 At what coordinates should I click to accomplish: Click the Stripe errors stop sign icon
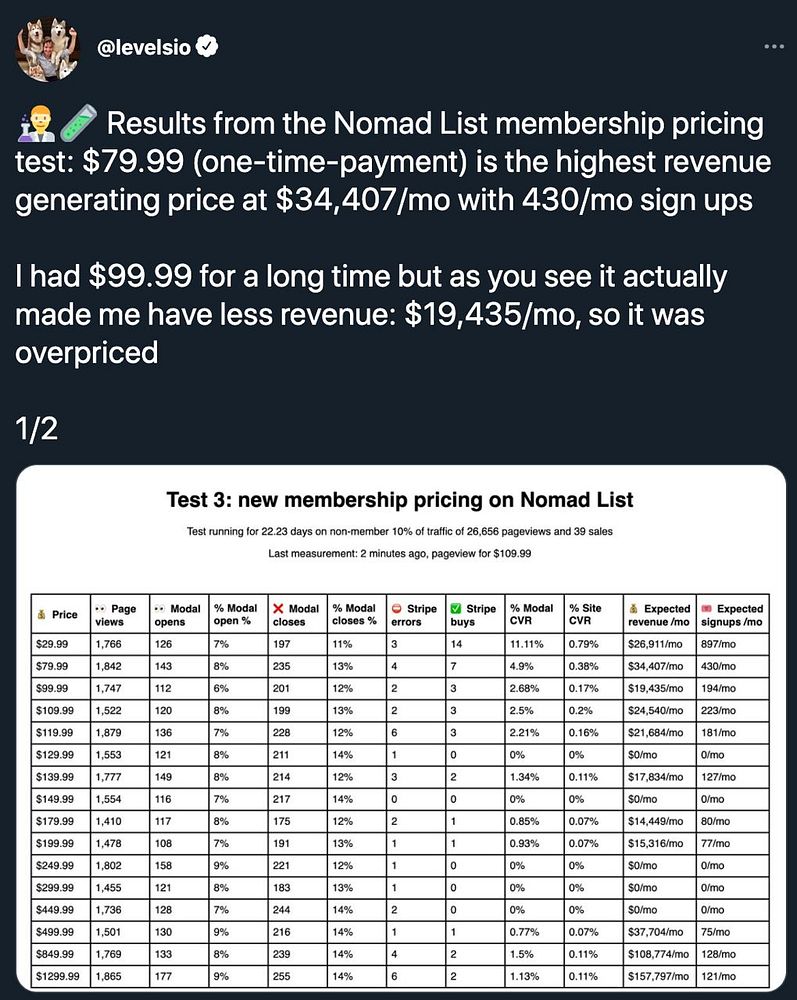tap(397, 608)
